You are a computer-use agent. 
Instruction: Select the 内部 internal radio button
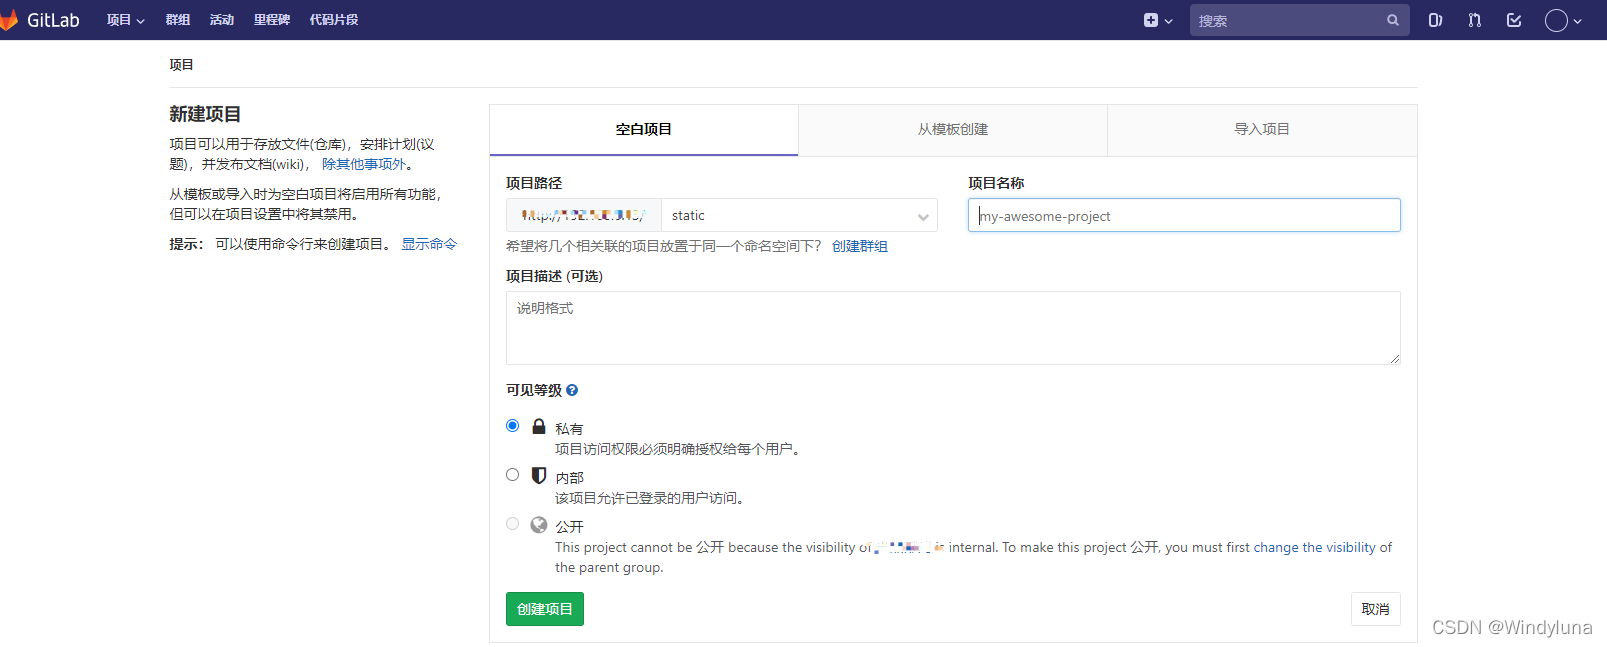click(x=513, y=475)
